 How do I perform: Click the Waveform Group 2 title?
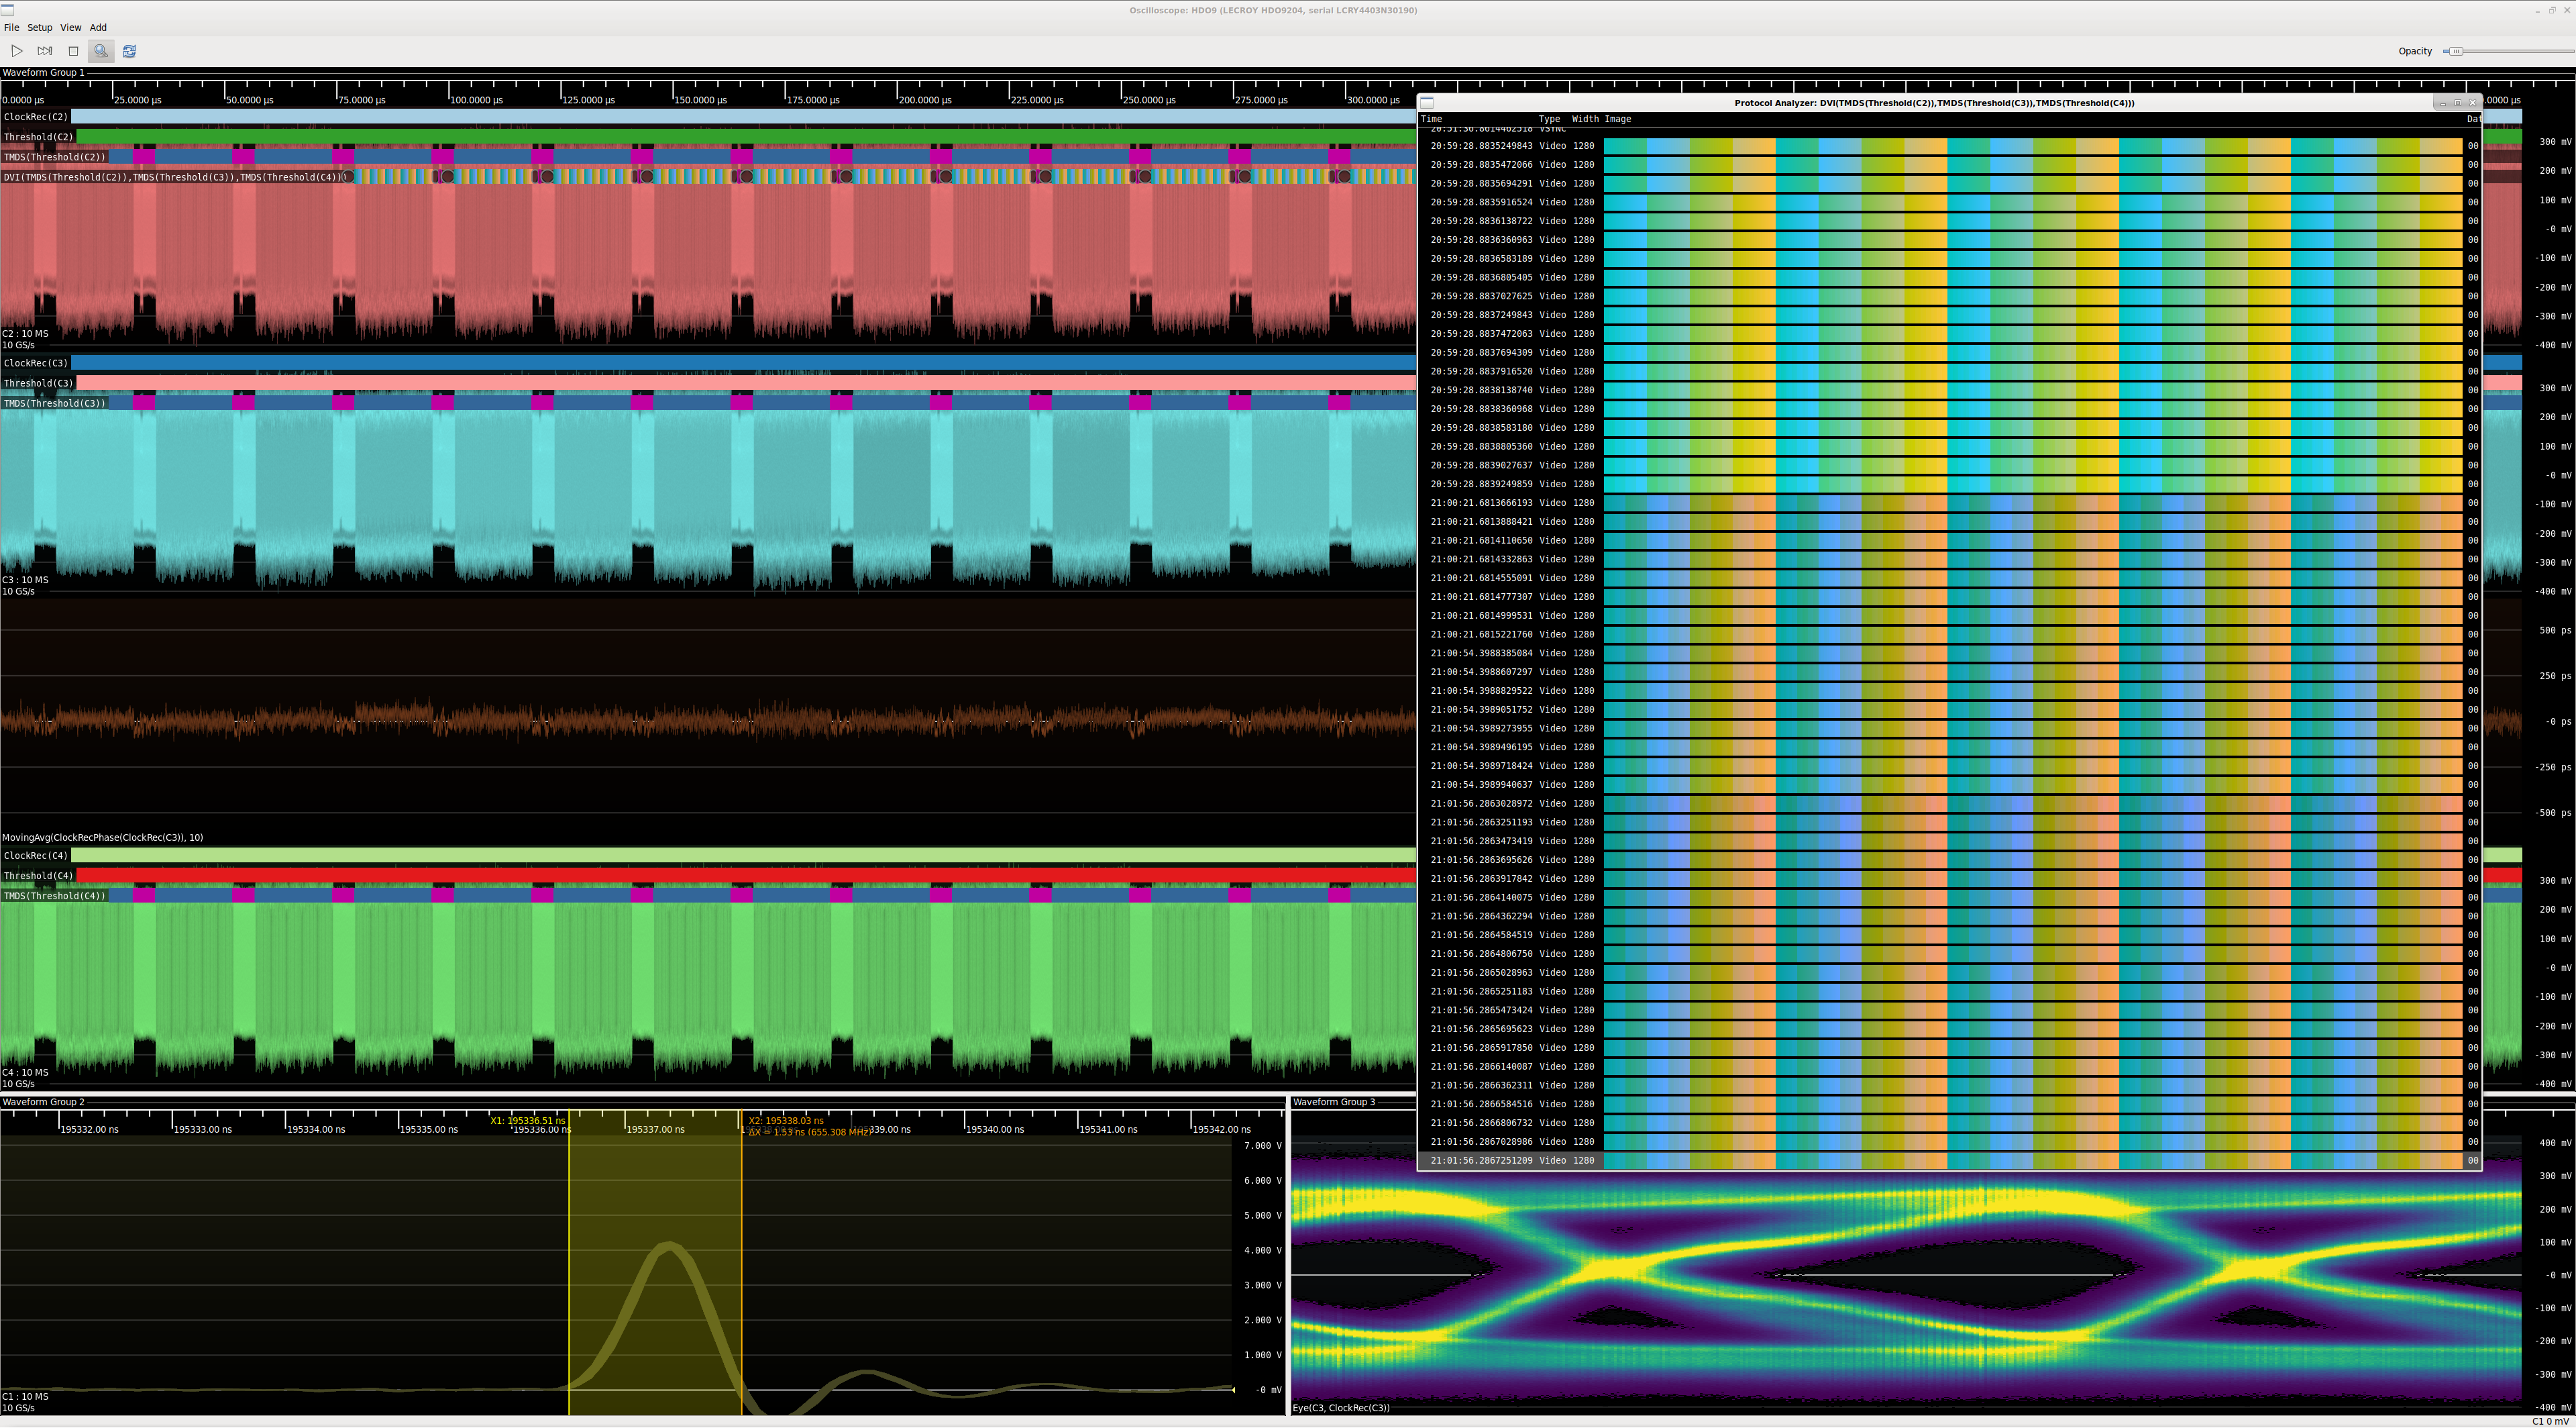pos(43,1102)
